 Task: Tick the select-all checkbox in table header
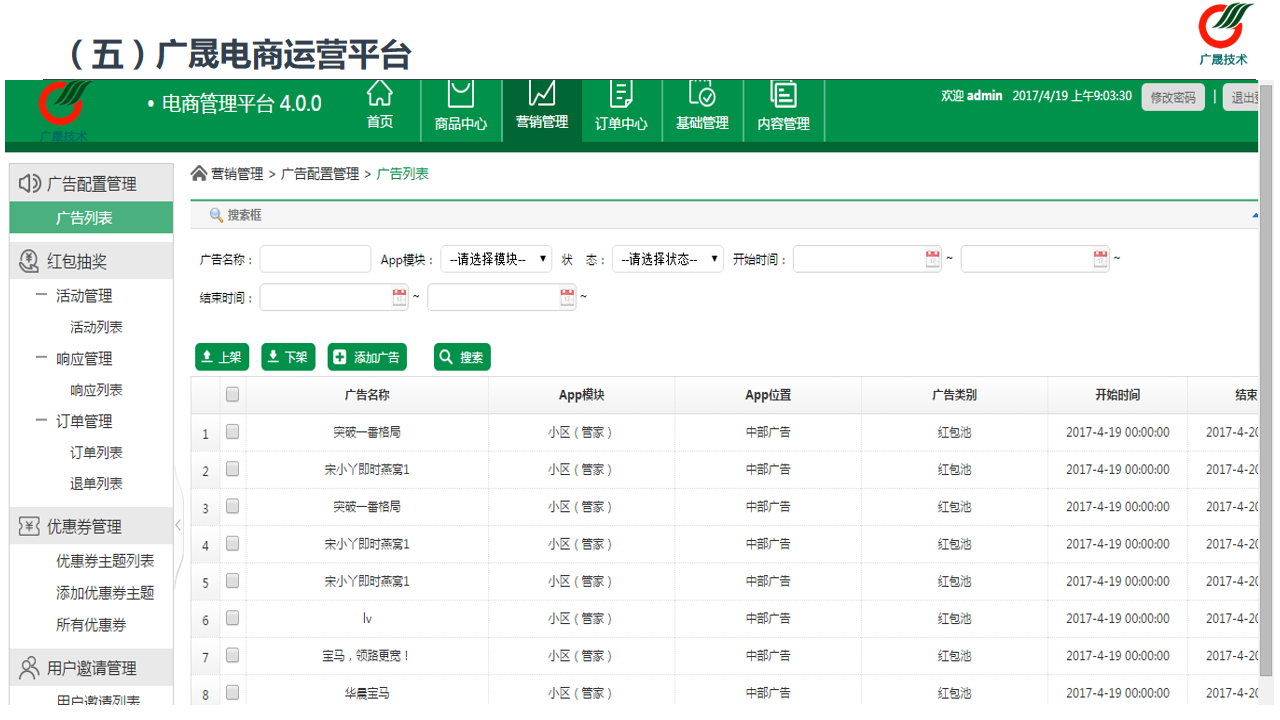coord(232,395)
